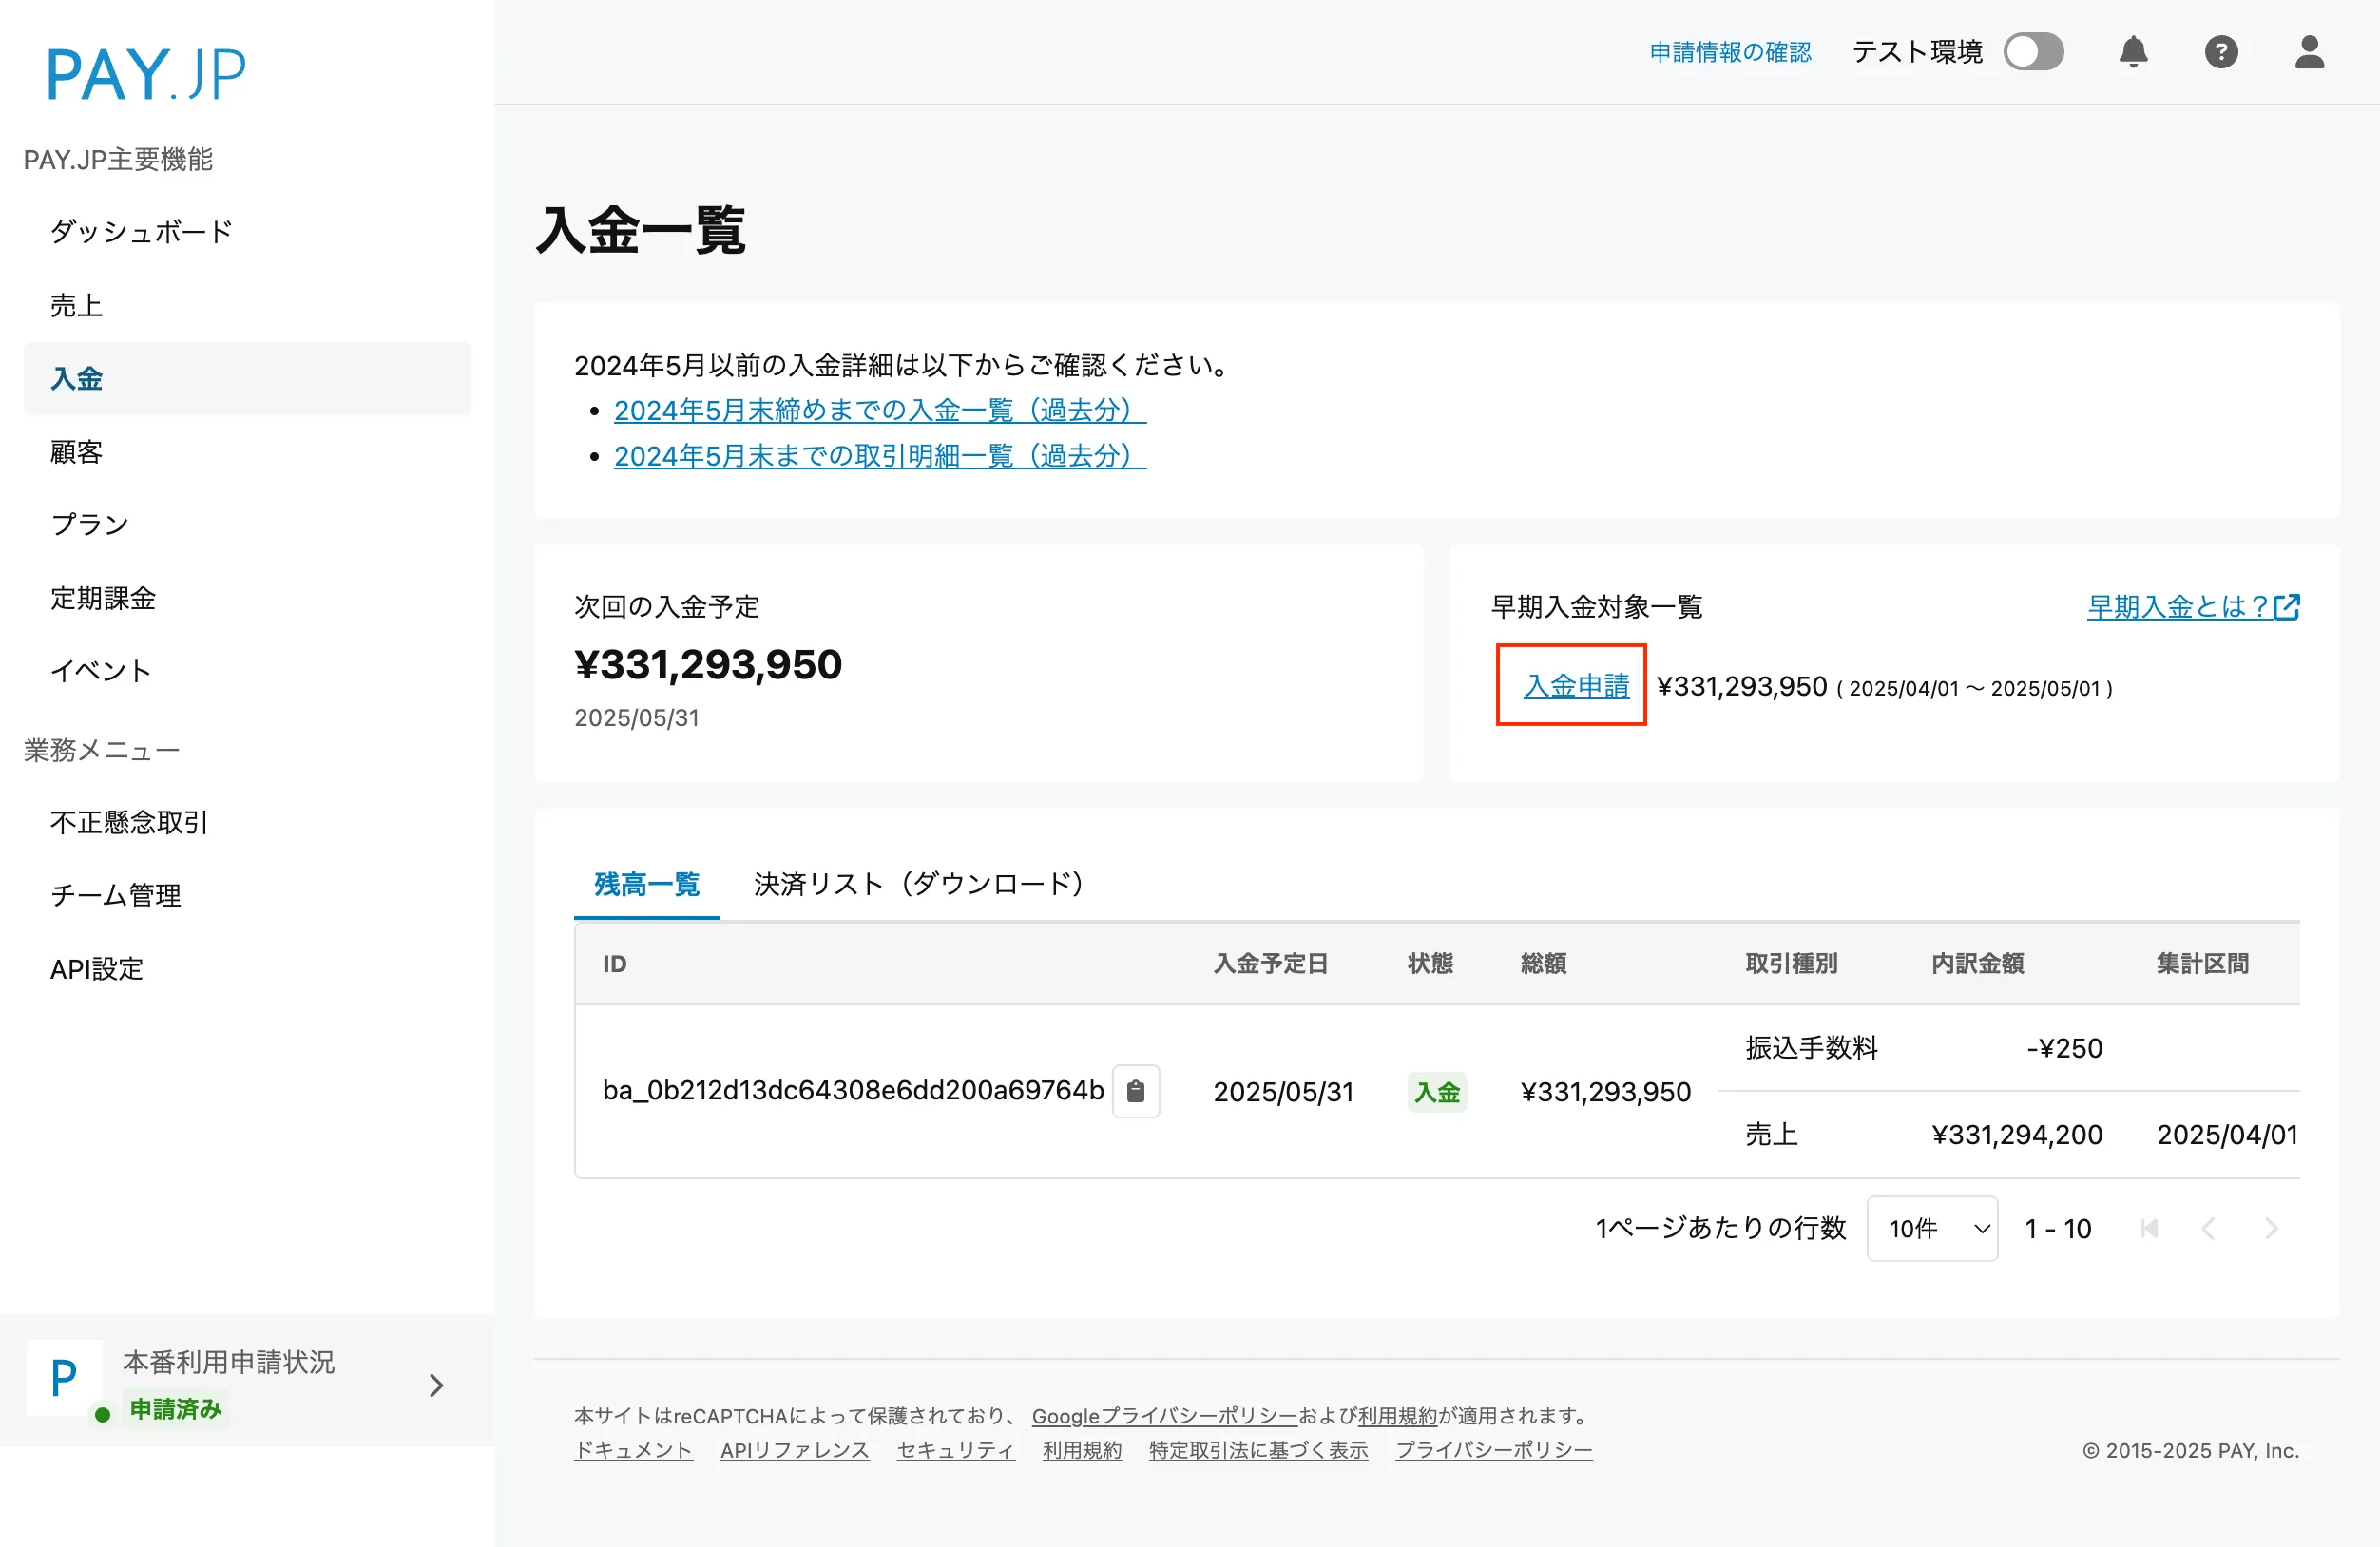Switch to the 決済リスト（ダウンロード）tab
The height and width of the screenshot is (1547, 2380).
(x=918, y=884)
